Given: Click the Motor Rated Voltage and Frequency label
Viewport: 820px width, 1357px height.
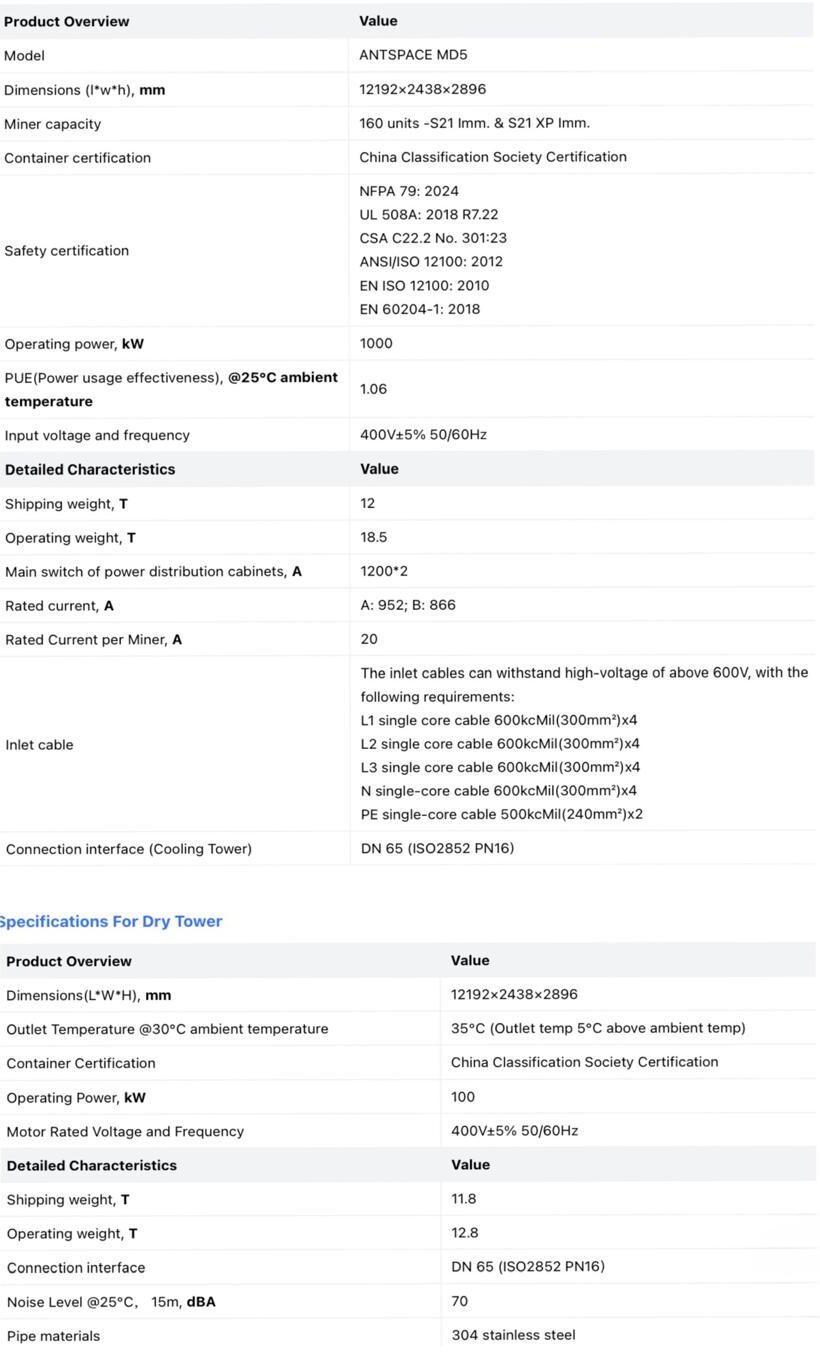Looking at the screenshot, I should (125, 1131).
